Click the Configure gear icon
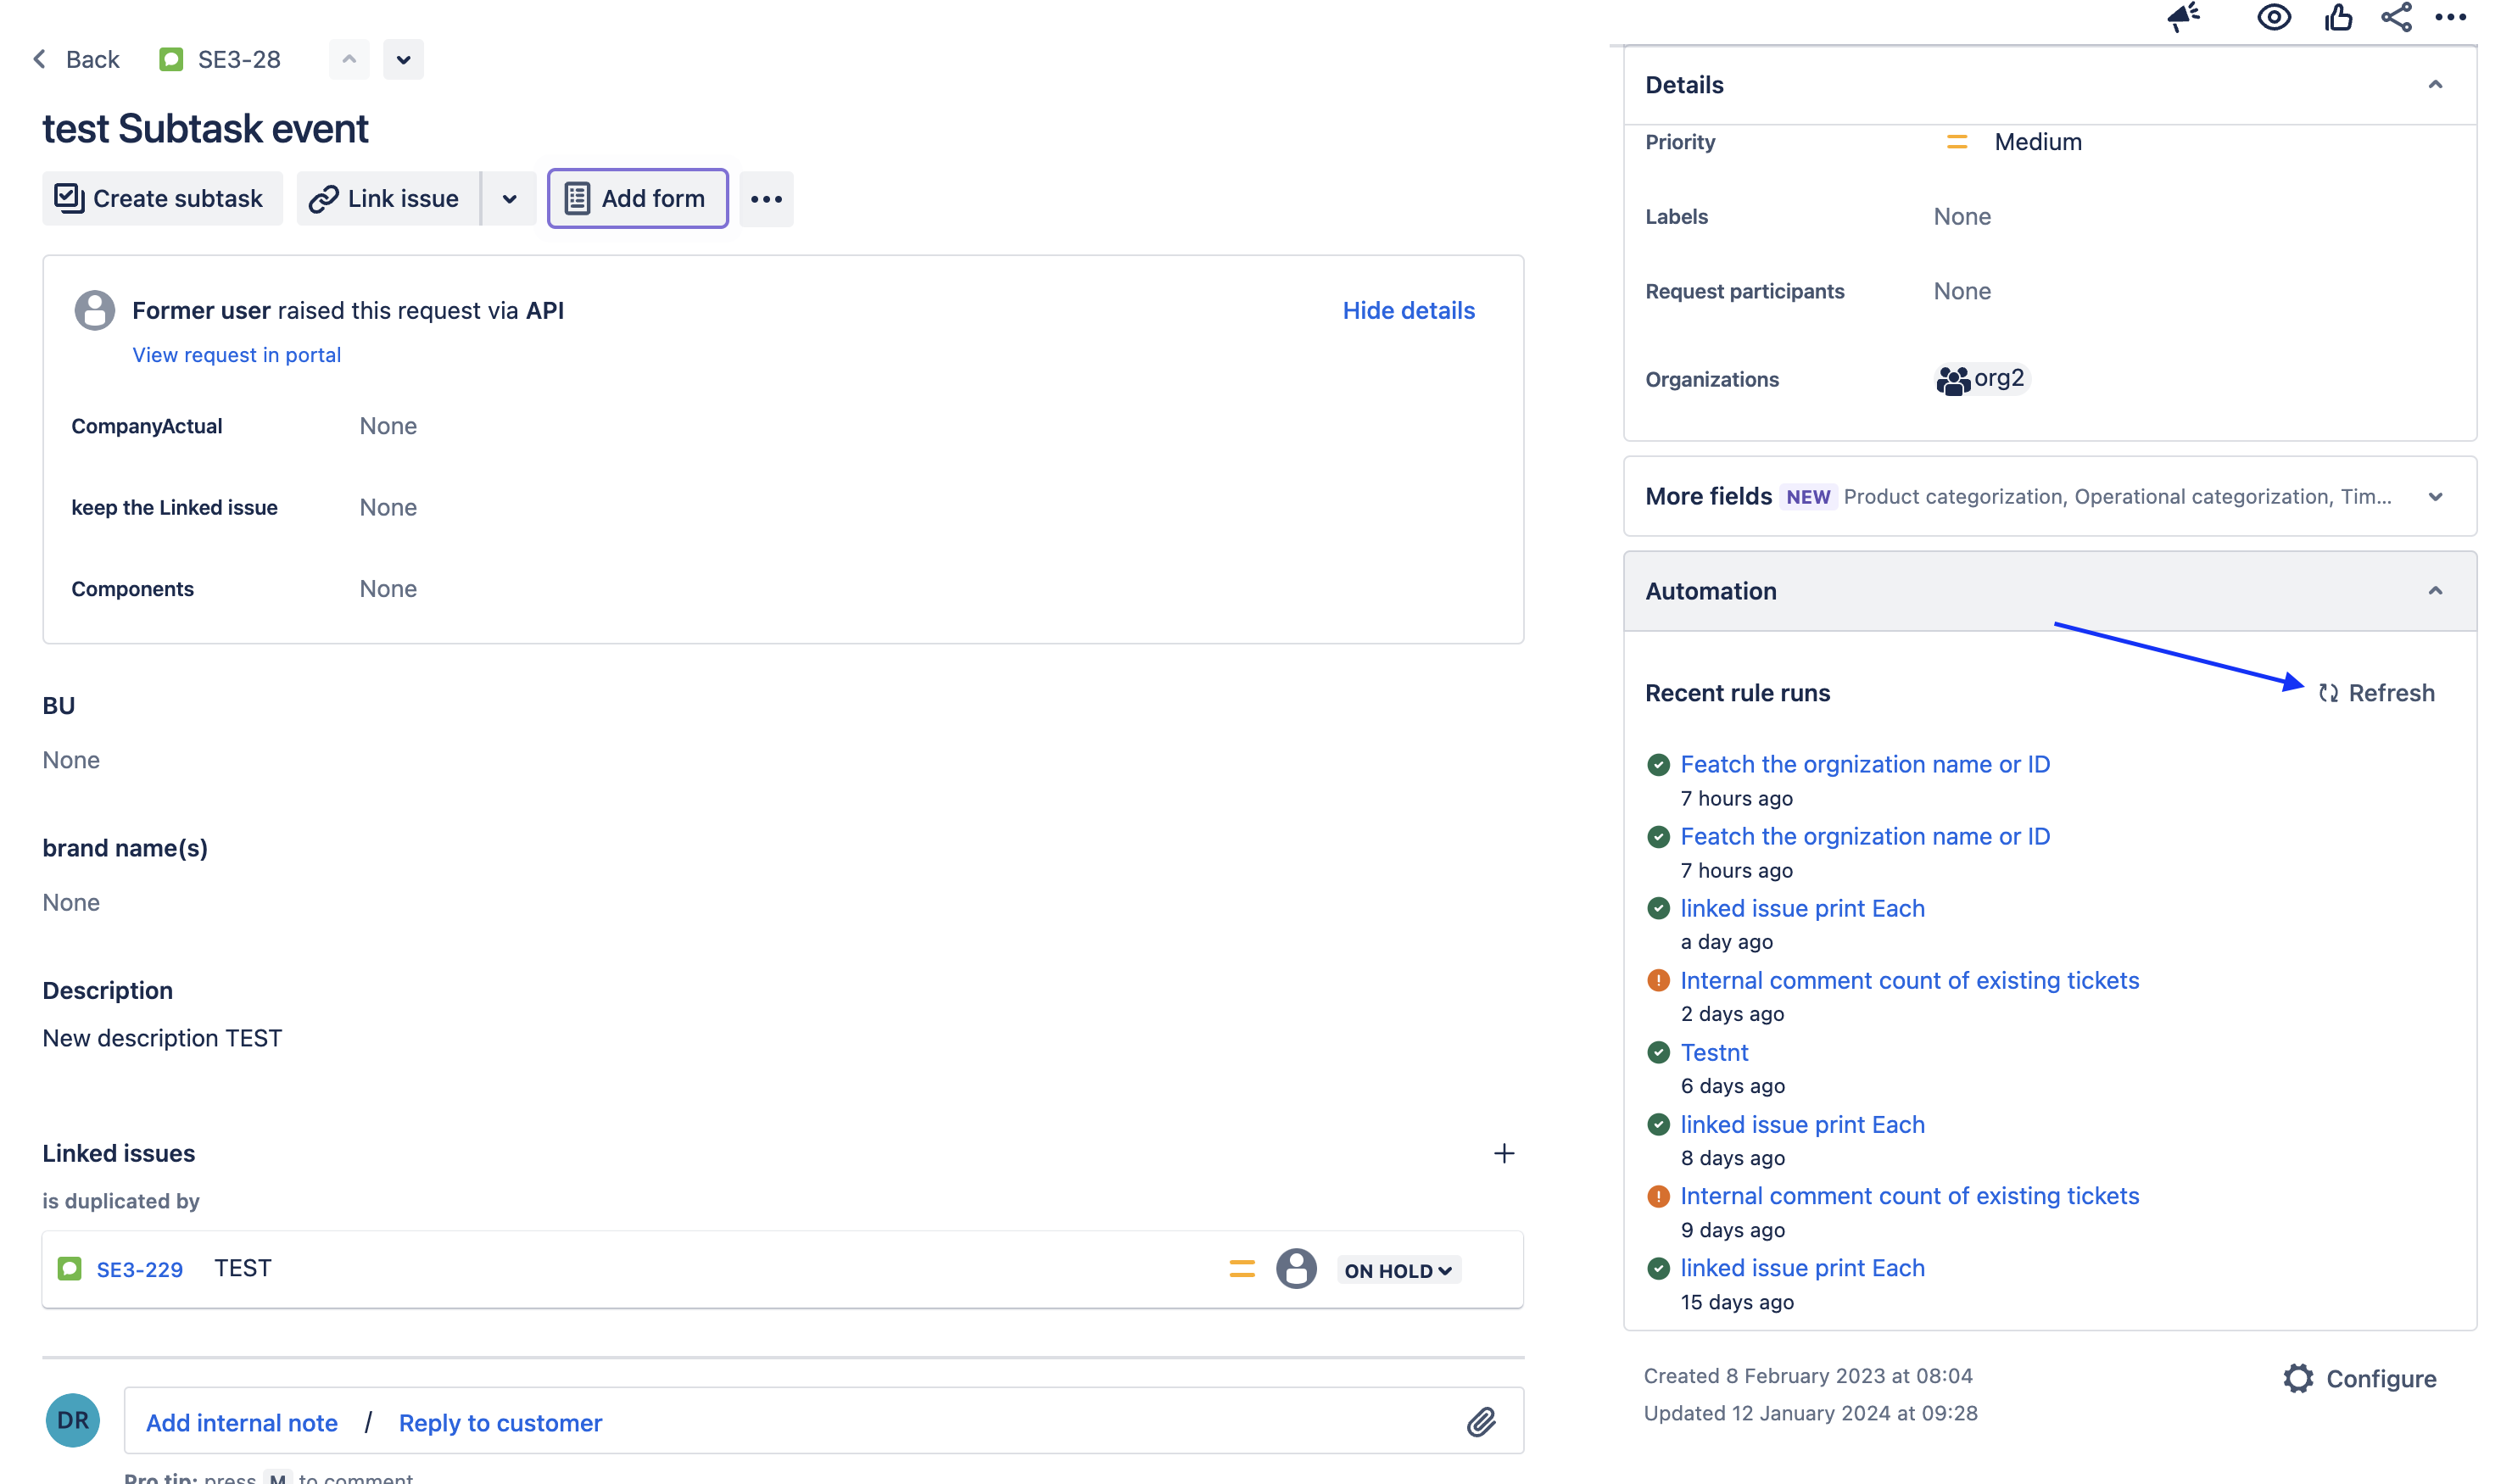The height and width of the screenshot is (1484, 2512). [2298, 1378]
